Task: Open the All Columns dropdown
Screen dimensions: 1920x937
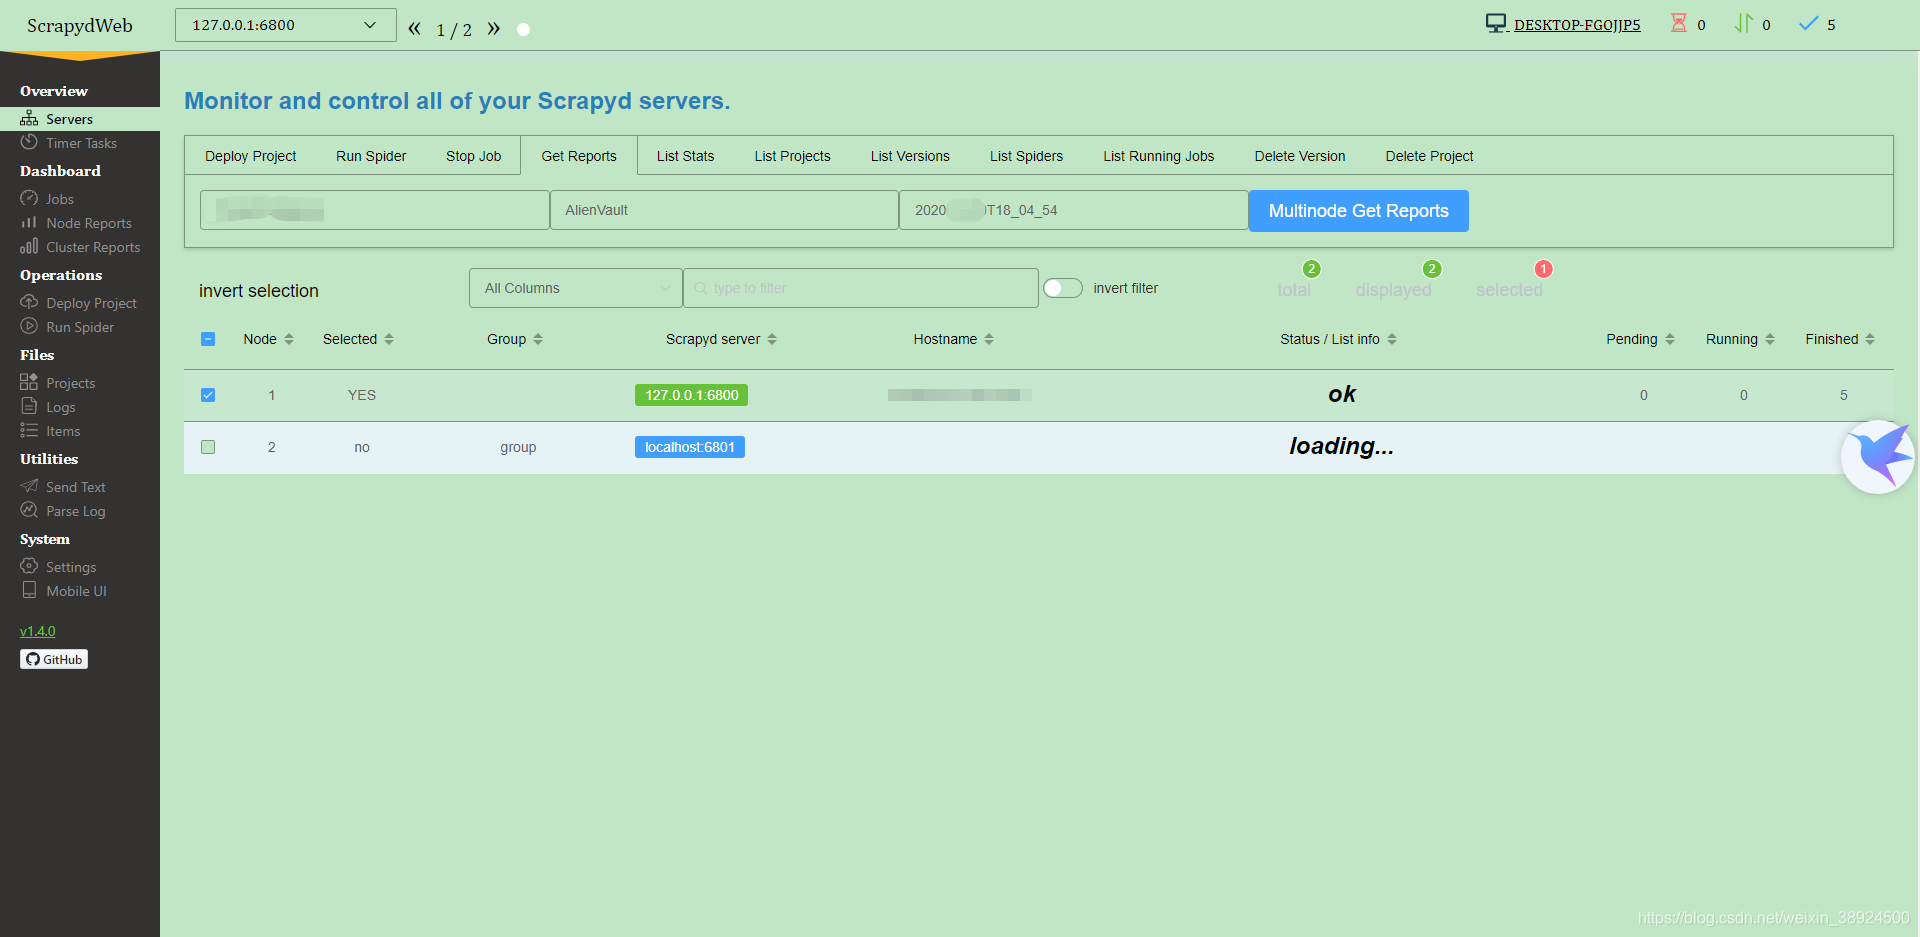Action: (x=575, y=287)
